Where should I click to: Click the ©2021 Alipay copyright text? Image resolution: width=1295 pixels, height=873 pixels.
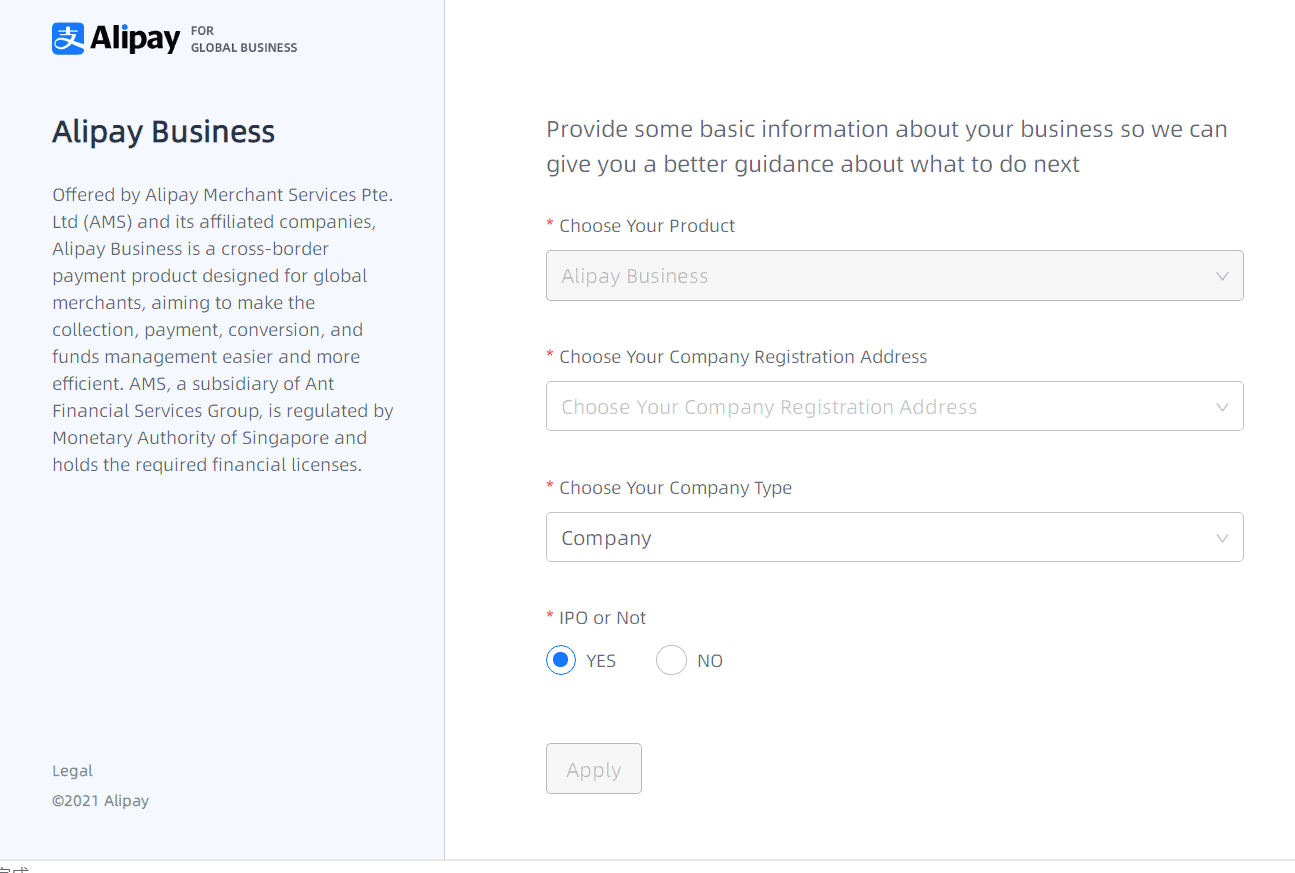point(100,801)
